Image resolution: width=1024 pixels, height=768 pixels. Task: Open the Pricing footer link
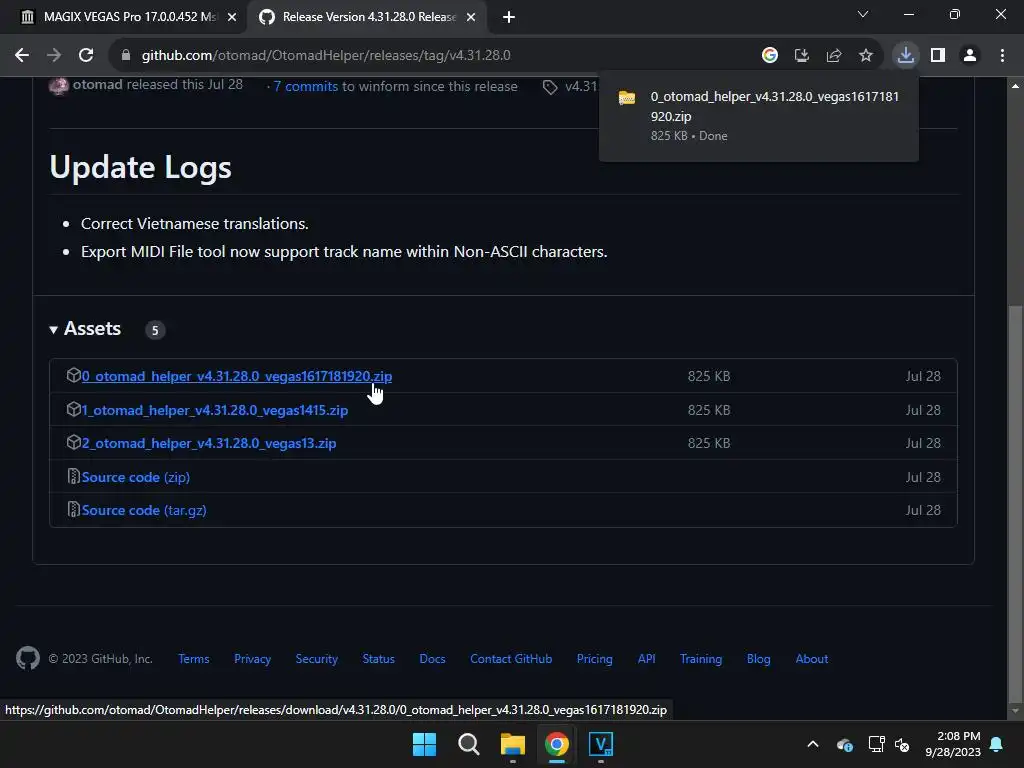[x=594, y=659]
